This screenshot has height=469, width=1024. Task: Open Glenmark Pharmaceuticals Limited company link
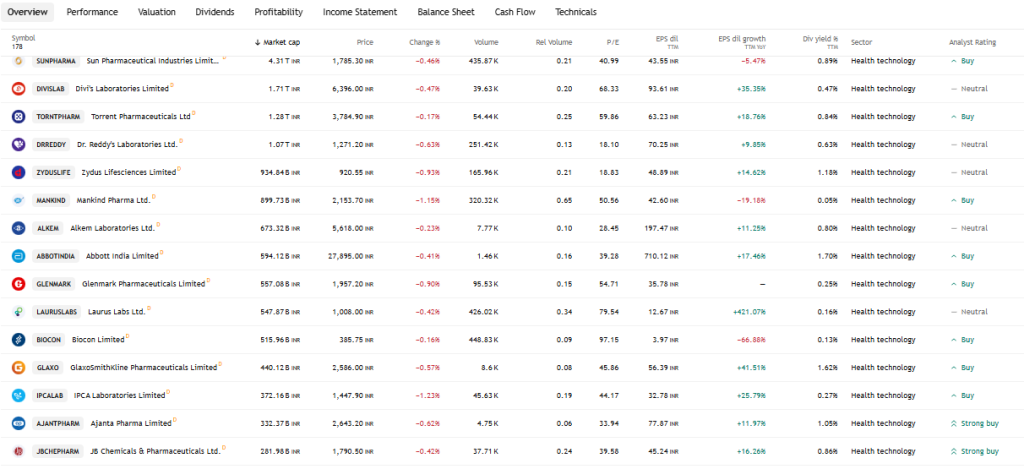(x=144, y=284)
